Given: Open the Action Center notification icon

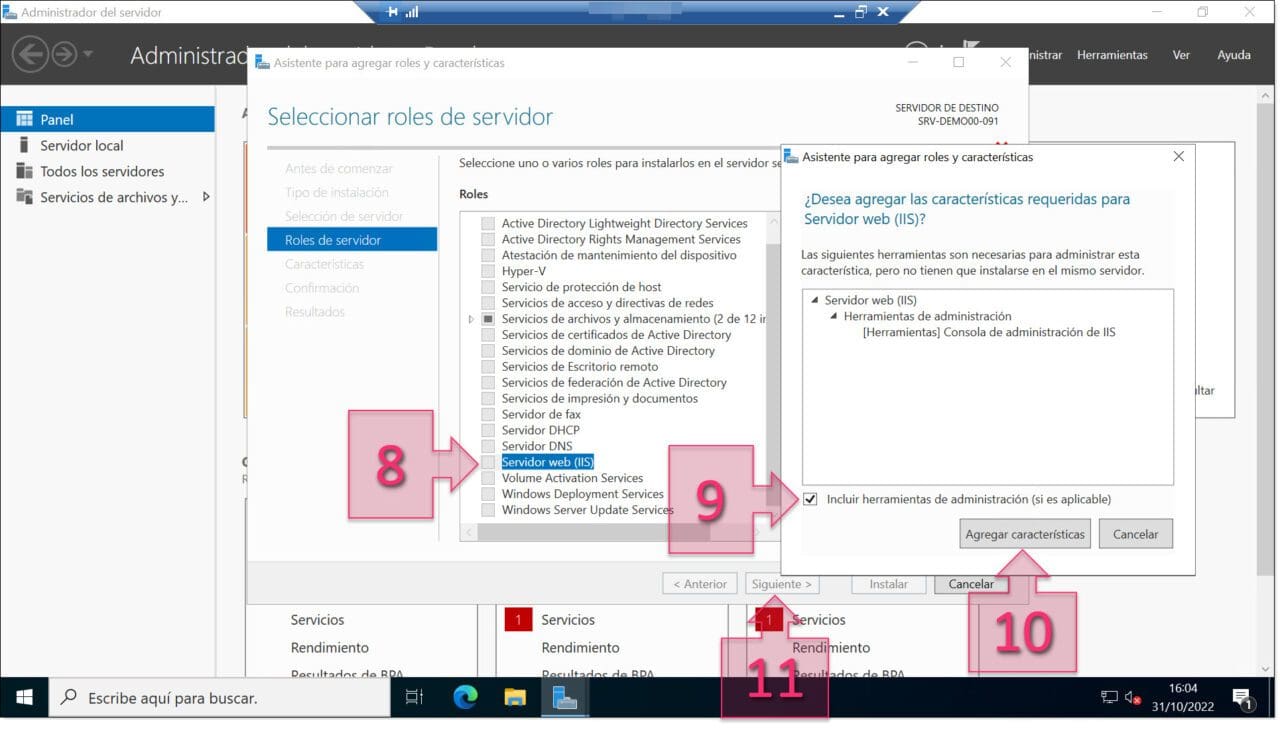Looking at the screenshot, I should [1243, 697].
